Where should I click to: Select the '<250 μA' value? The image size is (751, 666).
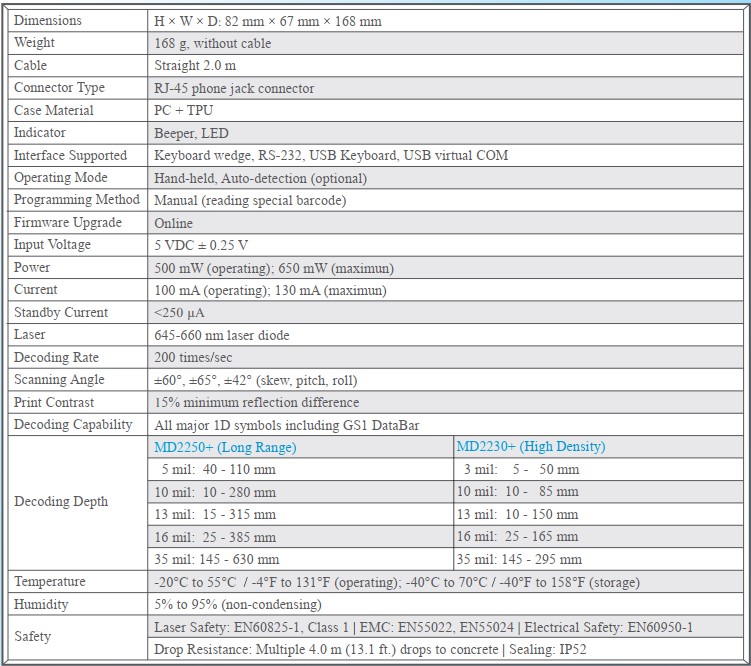[x=179, y=313]
